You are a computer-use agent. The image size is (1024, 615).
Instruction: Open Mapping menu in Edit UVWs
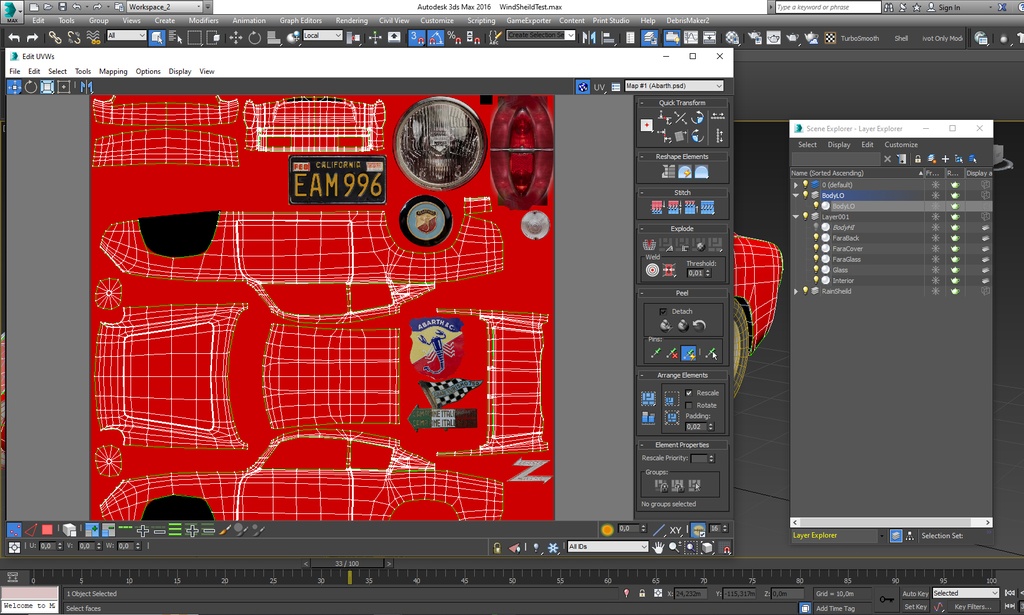point(113,71)
